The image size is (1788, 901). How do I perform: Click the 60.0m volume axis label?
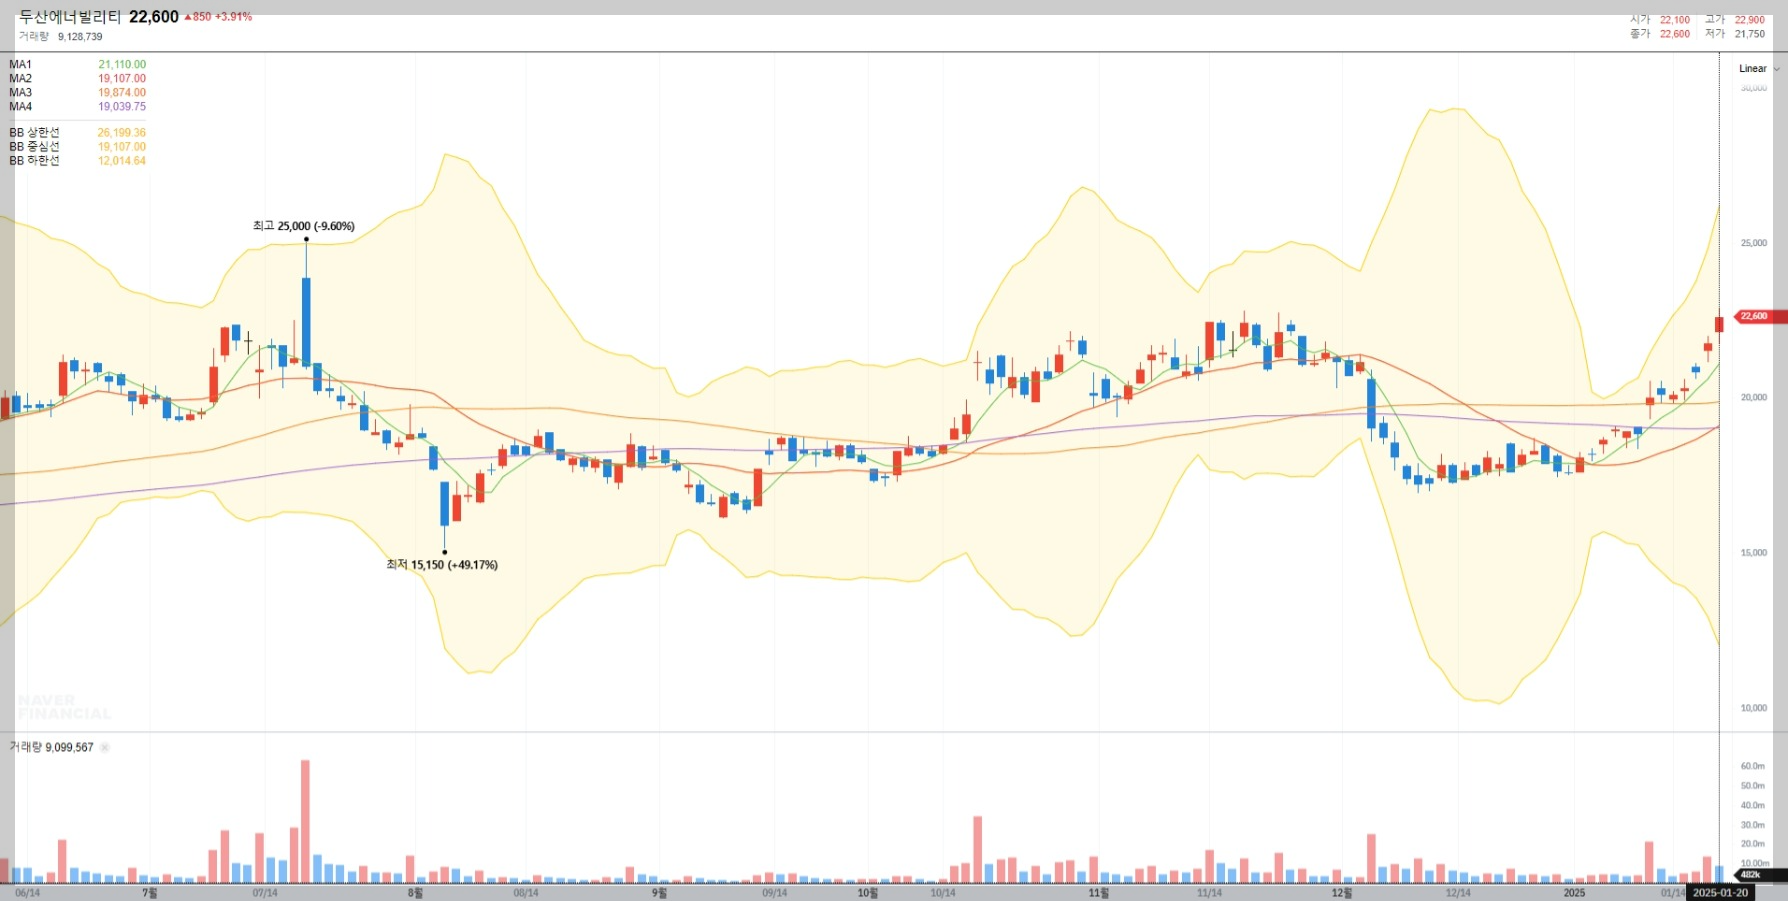1753,766
